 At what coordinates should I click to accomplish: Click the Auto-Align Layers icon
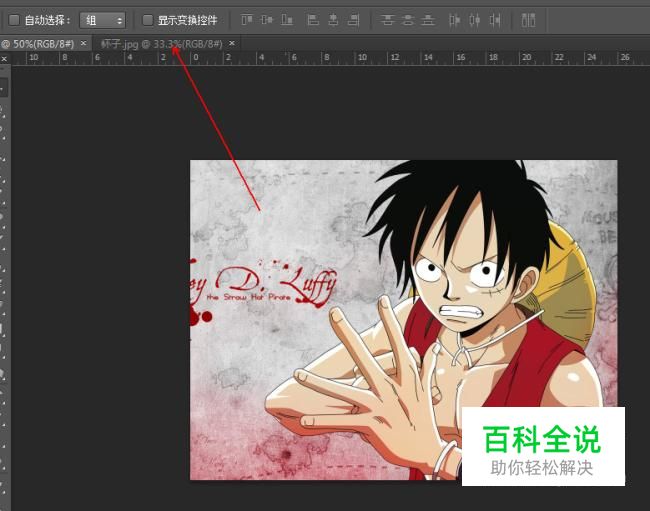(528, 19)
